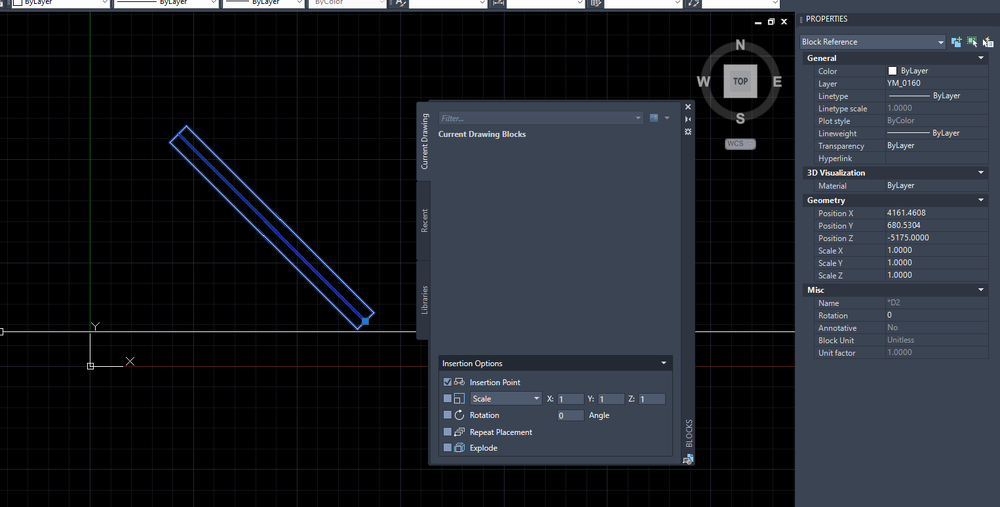This screenshot has height=507, width=1000.
Task: Click the WCS coordinate system button
Action: (x=740, y=143)
